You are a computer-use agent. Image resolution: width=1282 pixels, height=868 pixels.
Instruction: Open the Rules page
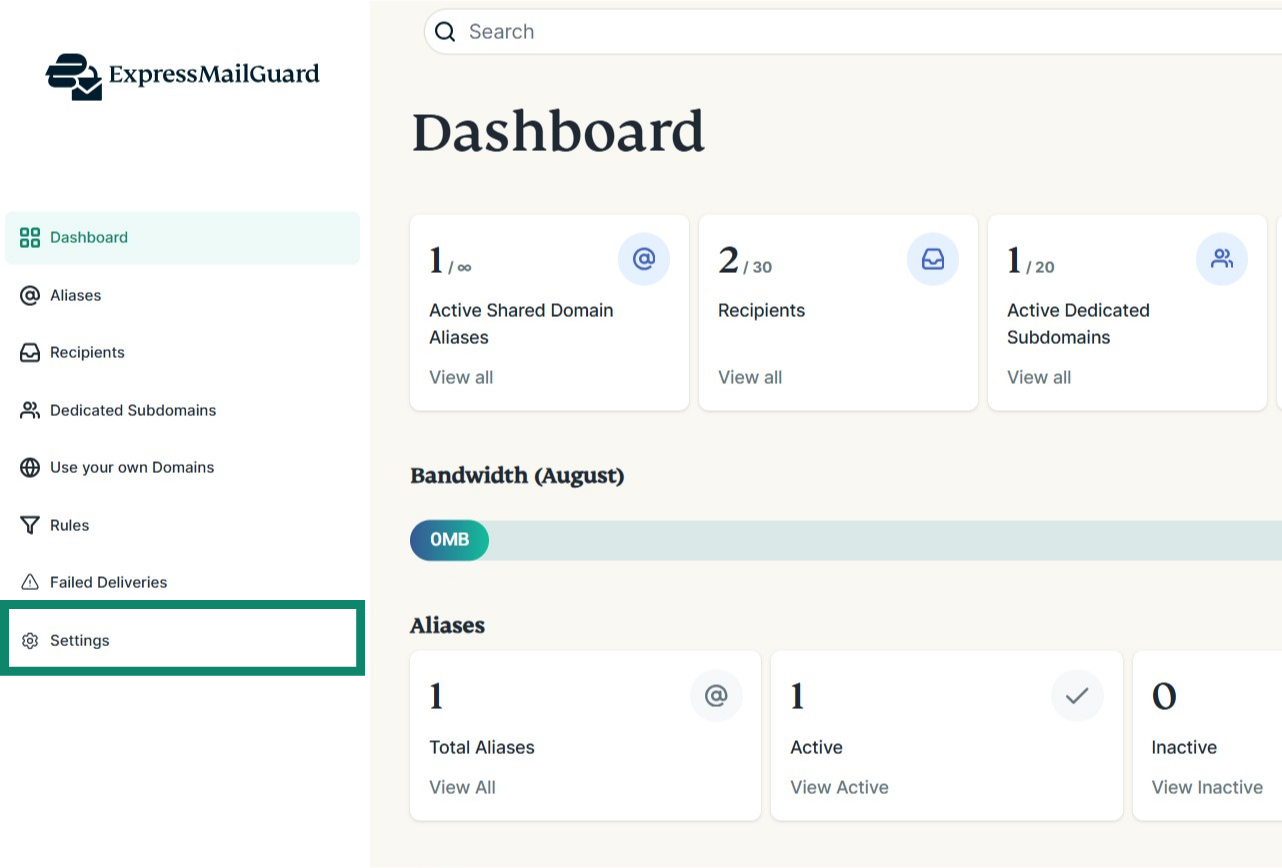click(182, 525)
